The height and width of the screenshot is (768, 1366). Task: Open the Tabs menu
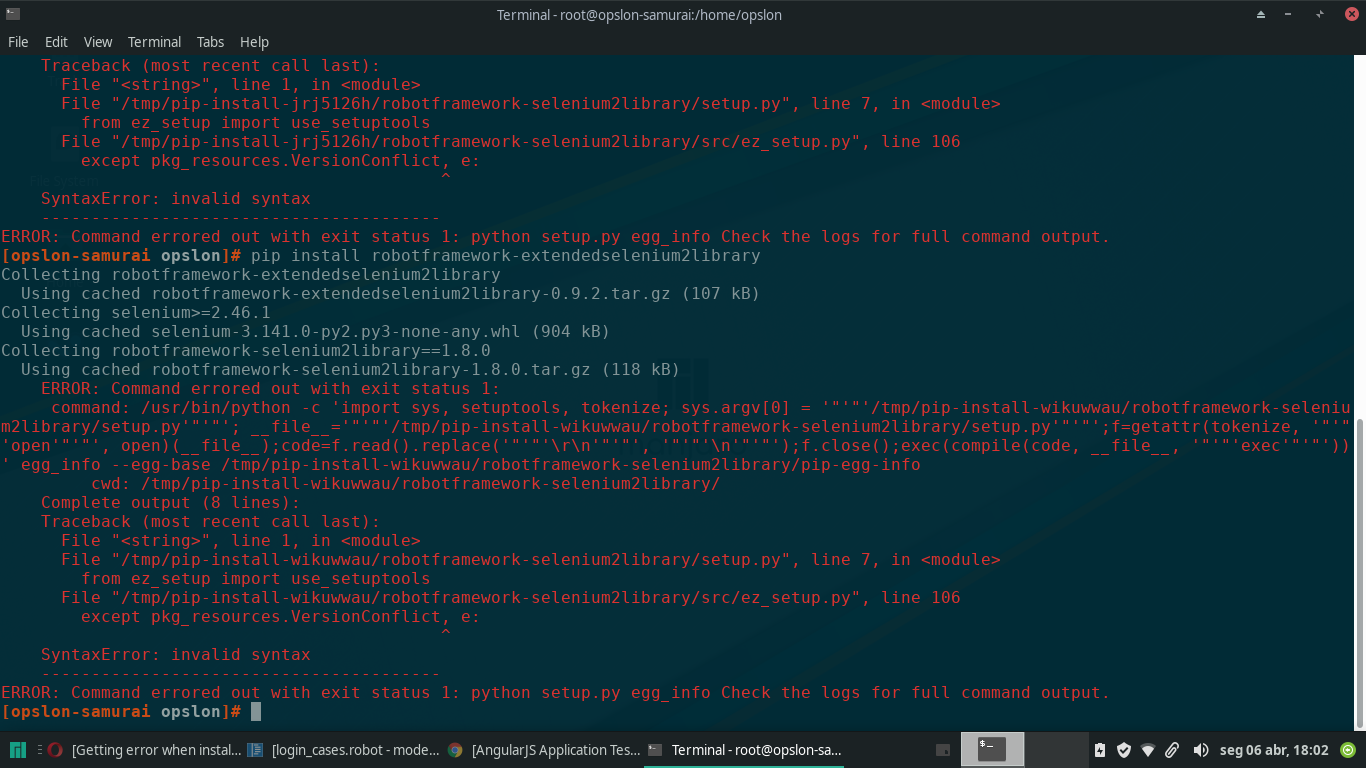(210, 42)
